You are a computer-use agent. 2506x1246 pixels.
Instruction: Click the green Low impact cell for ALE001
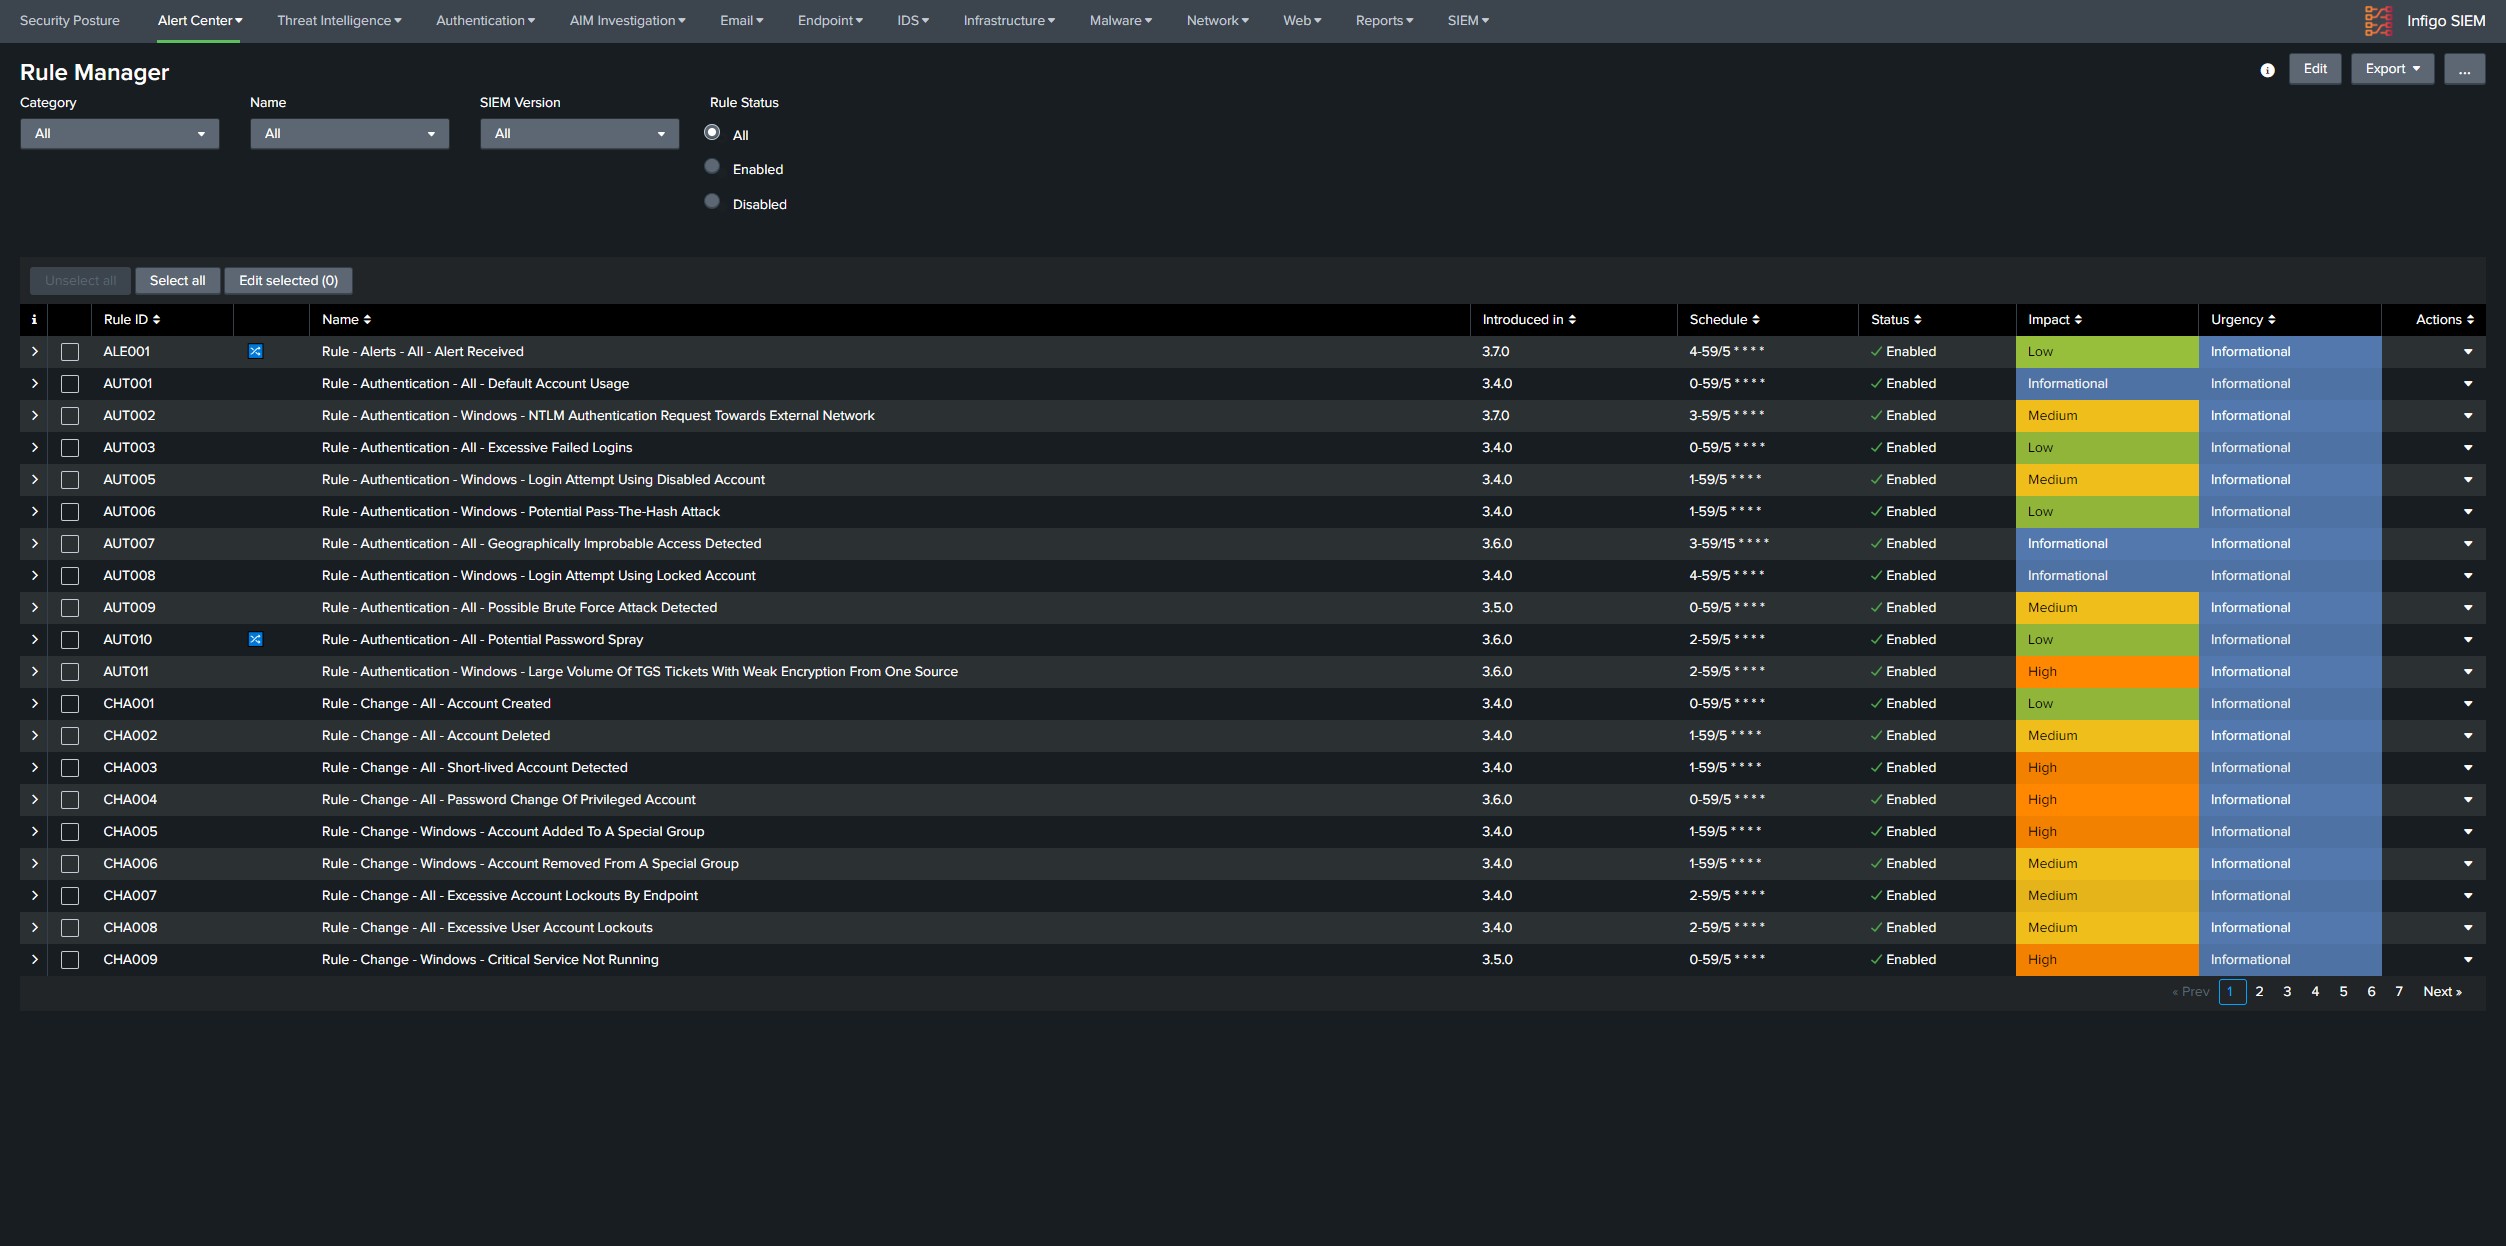[2107, 352]
